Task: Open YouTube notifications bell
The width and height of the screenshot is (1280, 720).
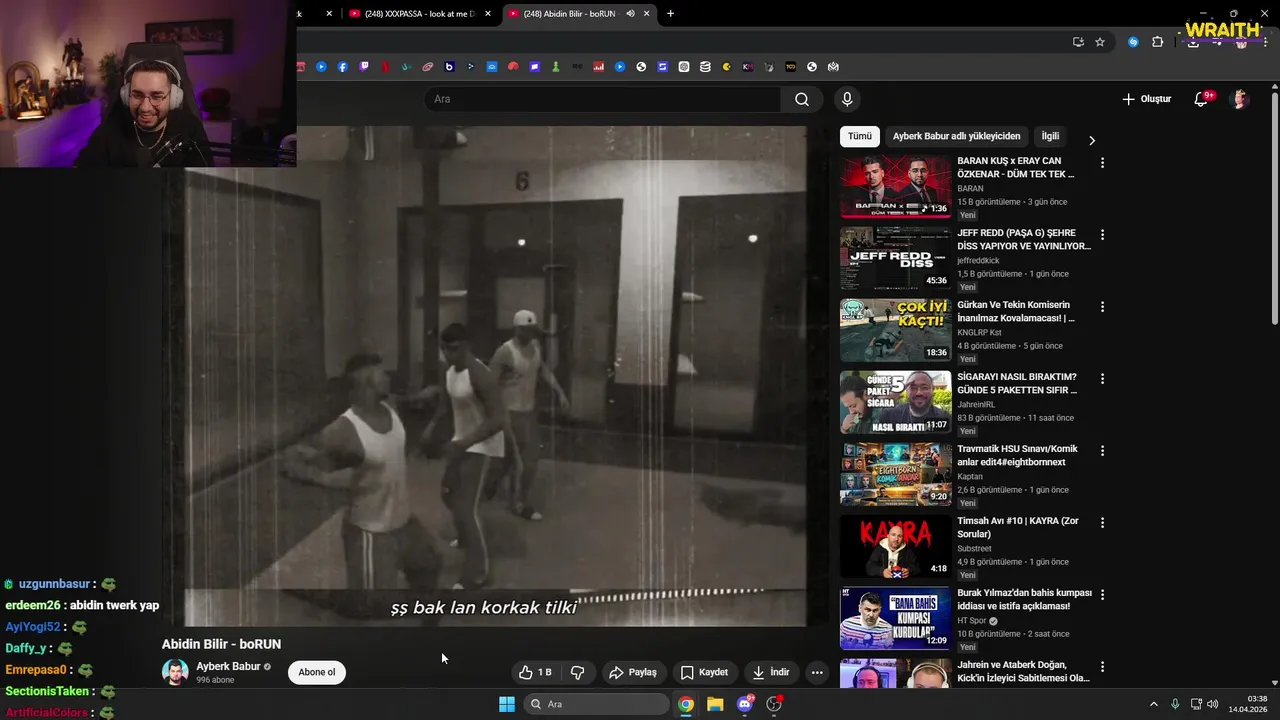Action: coord(1202,99)
